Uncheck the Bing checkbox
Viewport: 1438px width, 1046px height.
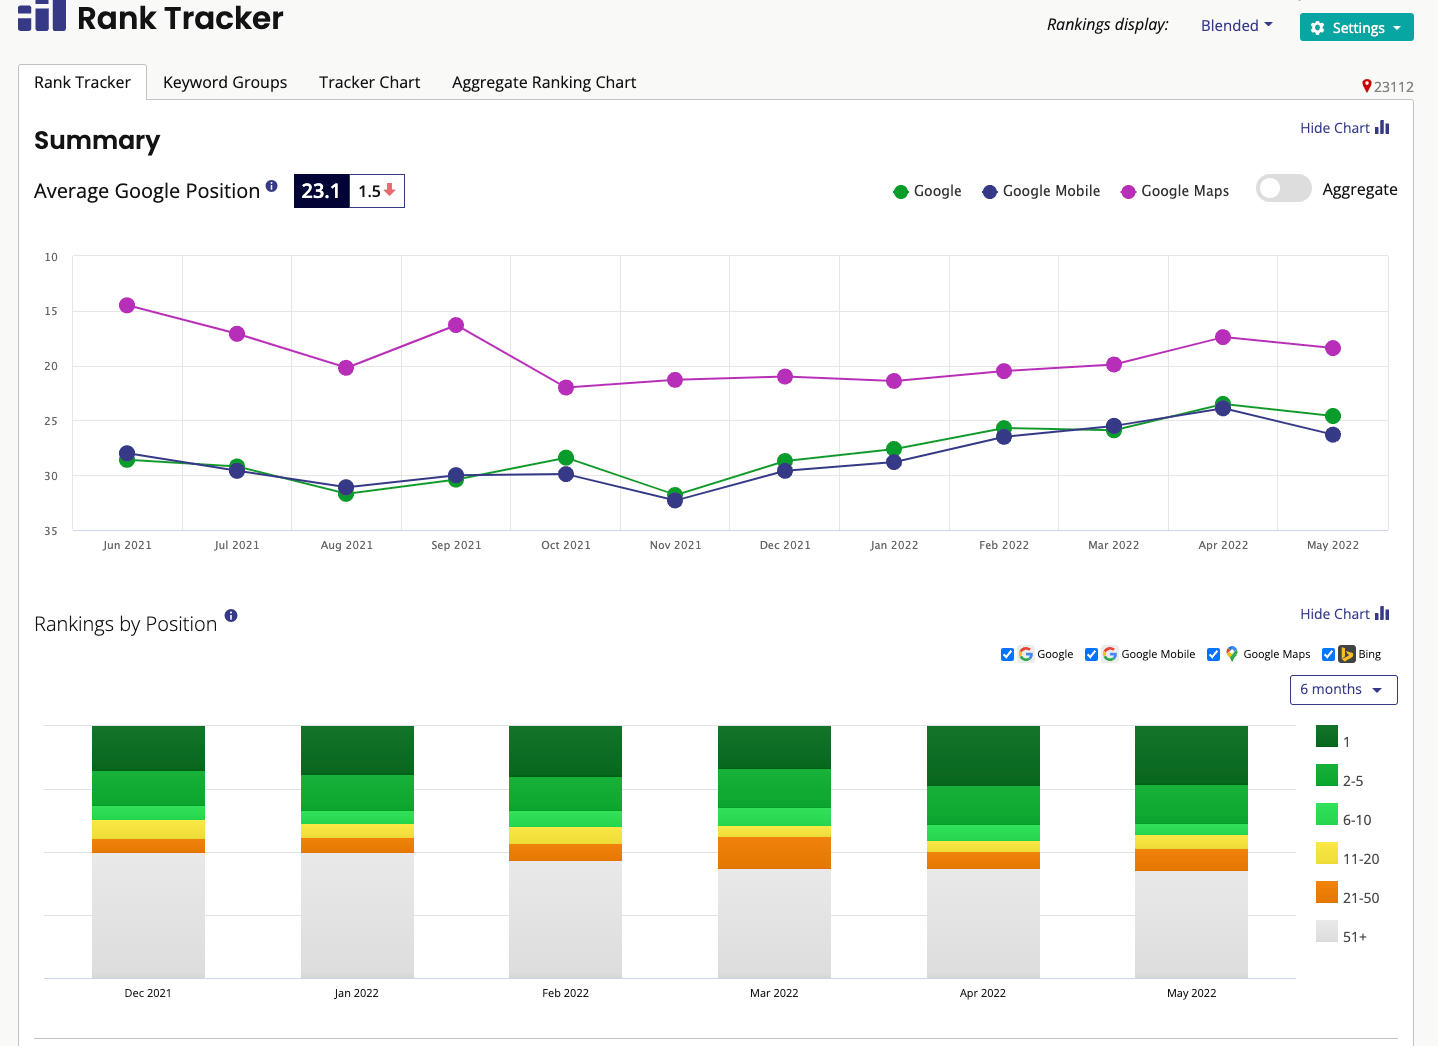click(x=1328, y=655)
